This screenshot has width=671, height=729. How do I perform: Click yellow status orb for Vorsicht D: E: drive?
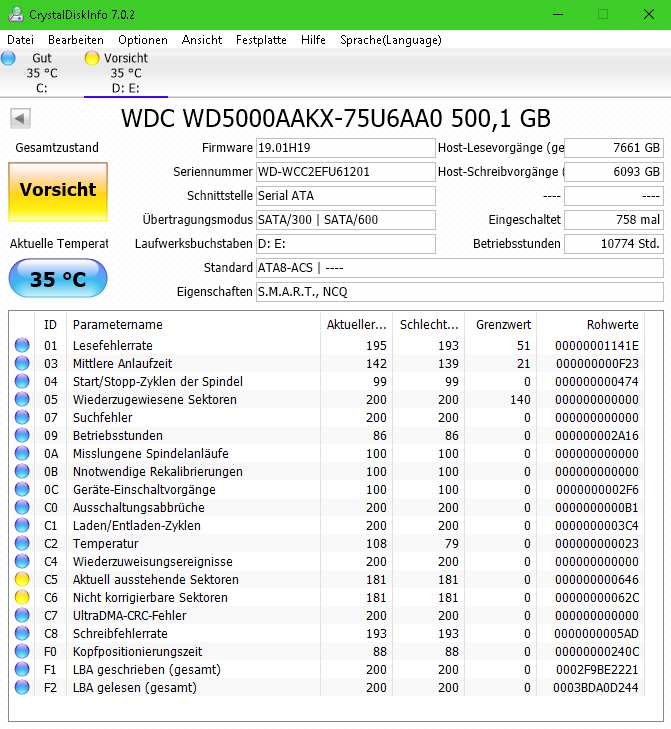[x=92, y=58]
